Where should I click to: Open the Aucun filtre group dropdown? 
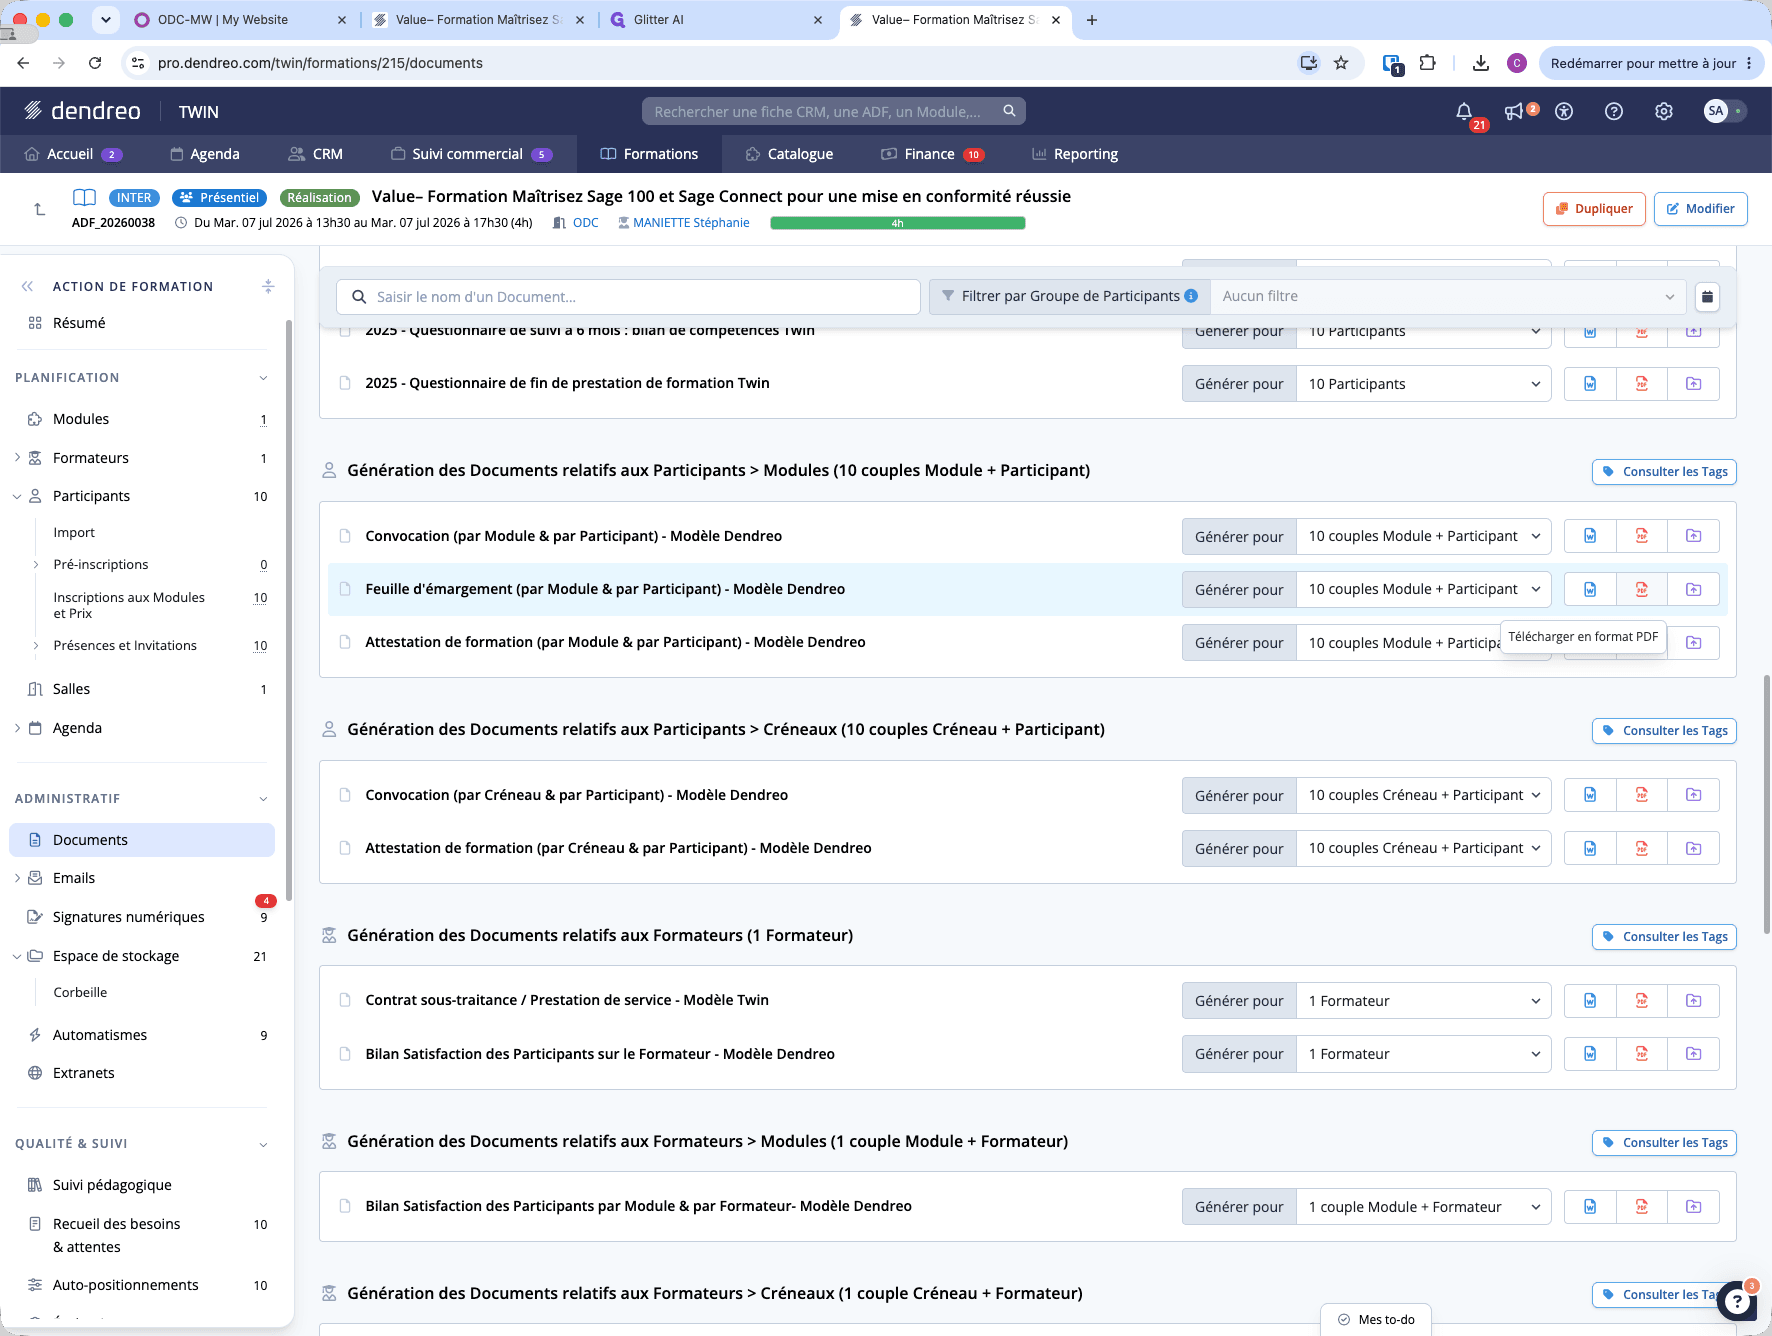point(1448,296)
